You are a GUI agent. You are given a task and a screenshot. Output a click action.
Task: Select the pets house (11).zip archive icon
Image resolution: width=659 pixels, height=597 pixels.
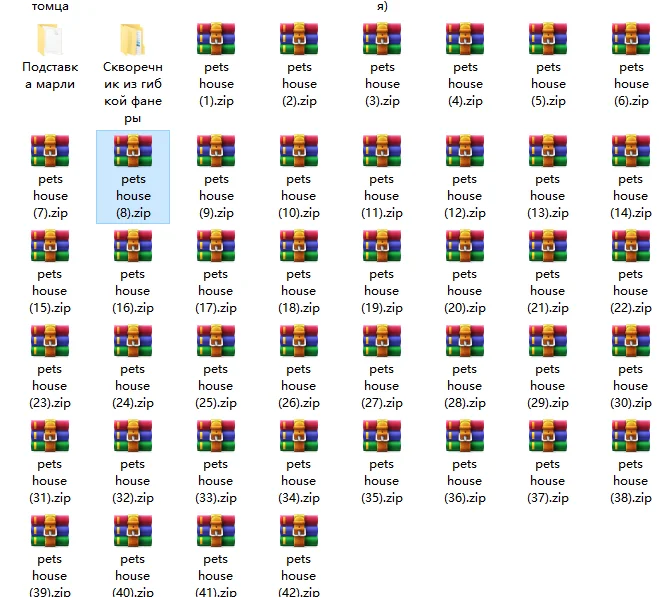pyautogui.click(x=382, y=151)
